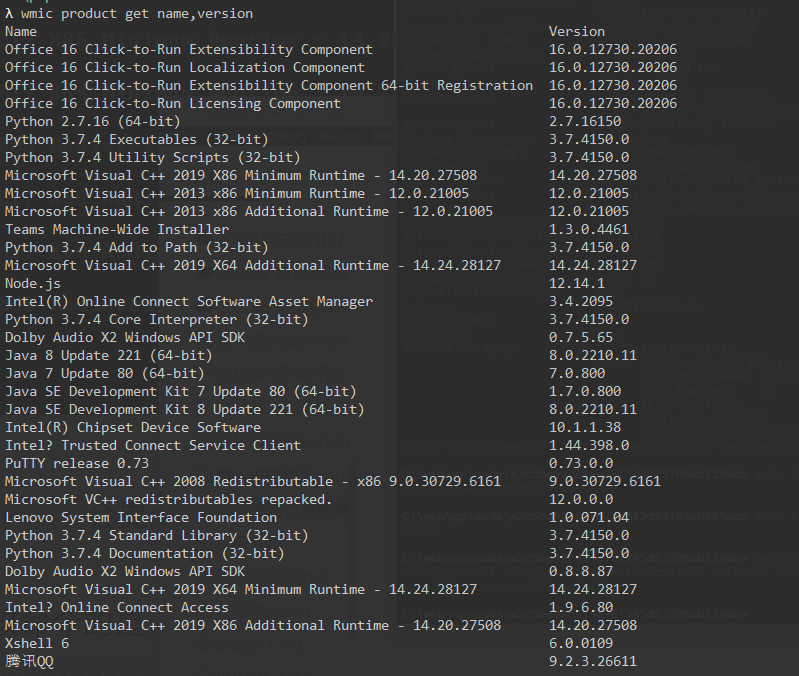799x676 pixels.
Task: Click the Version column header
Action: [577, 32]
